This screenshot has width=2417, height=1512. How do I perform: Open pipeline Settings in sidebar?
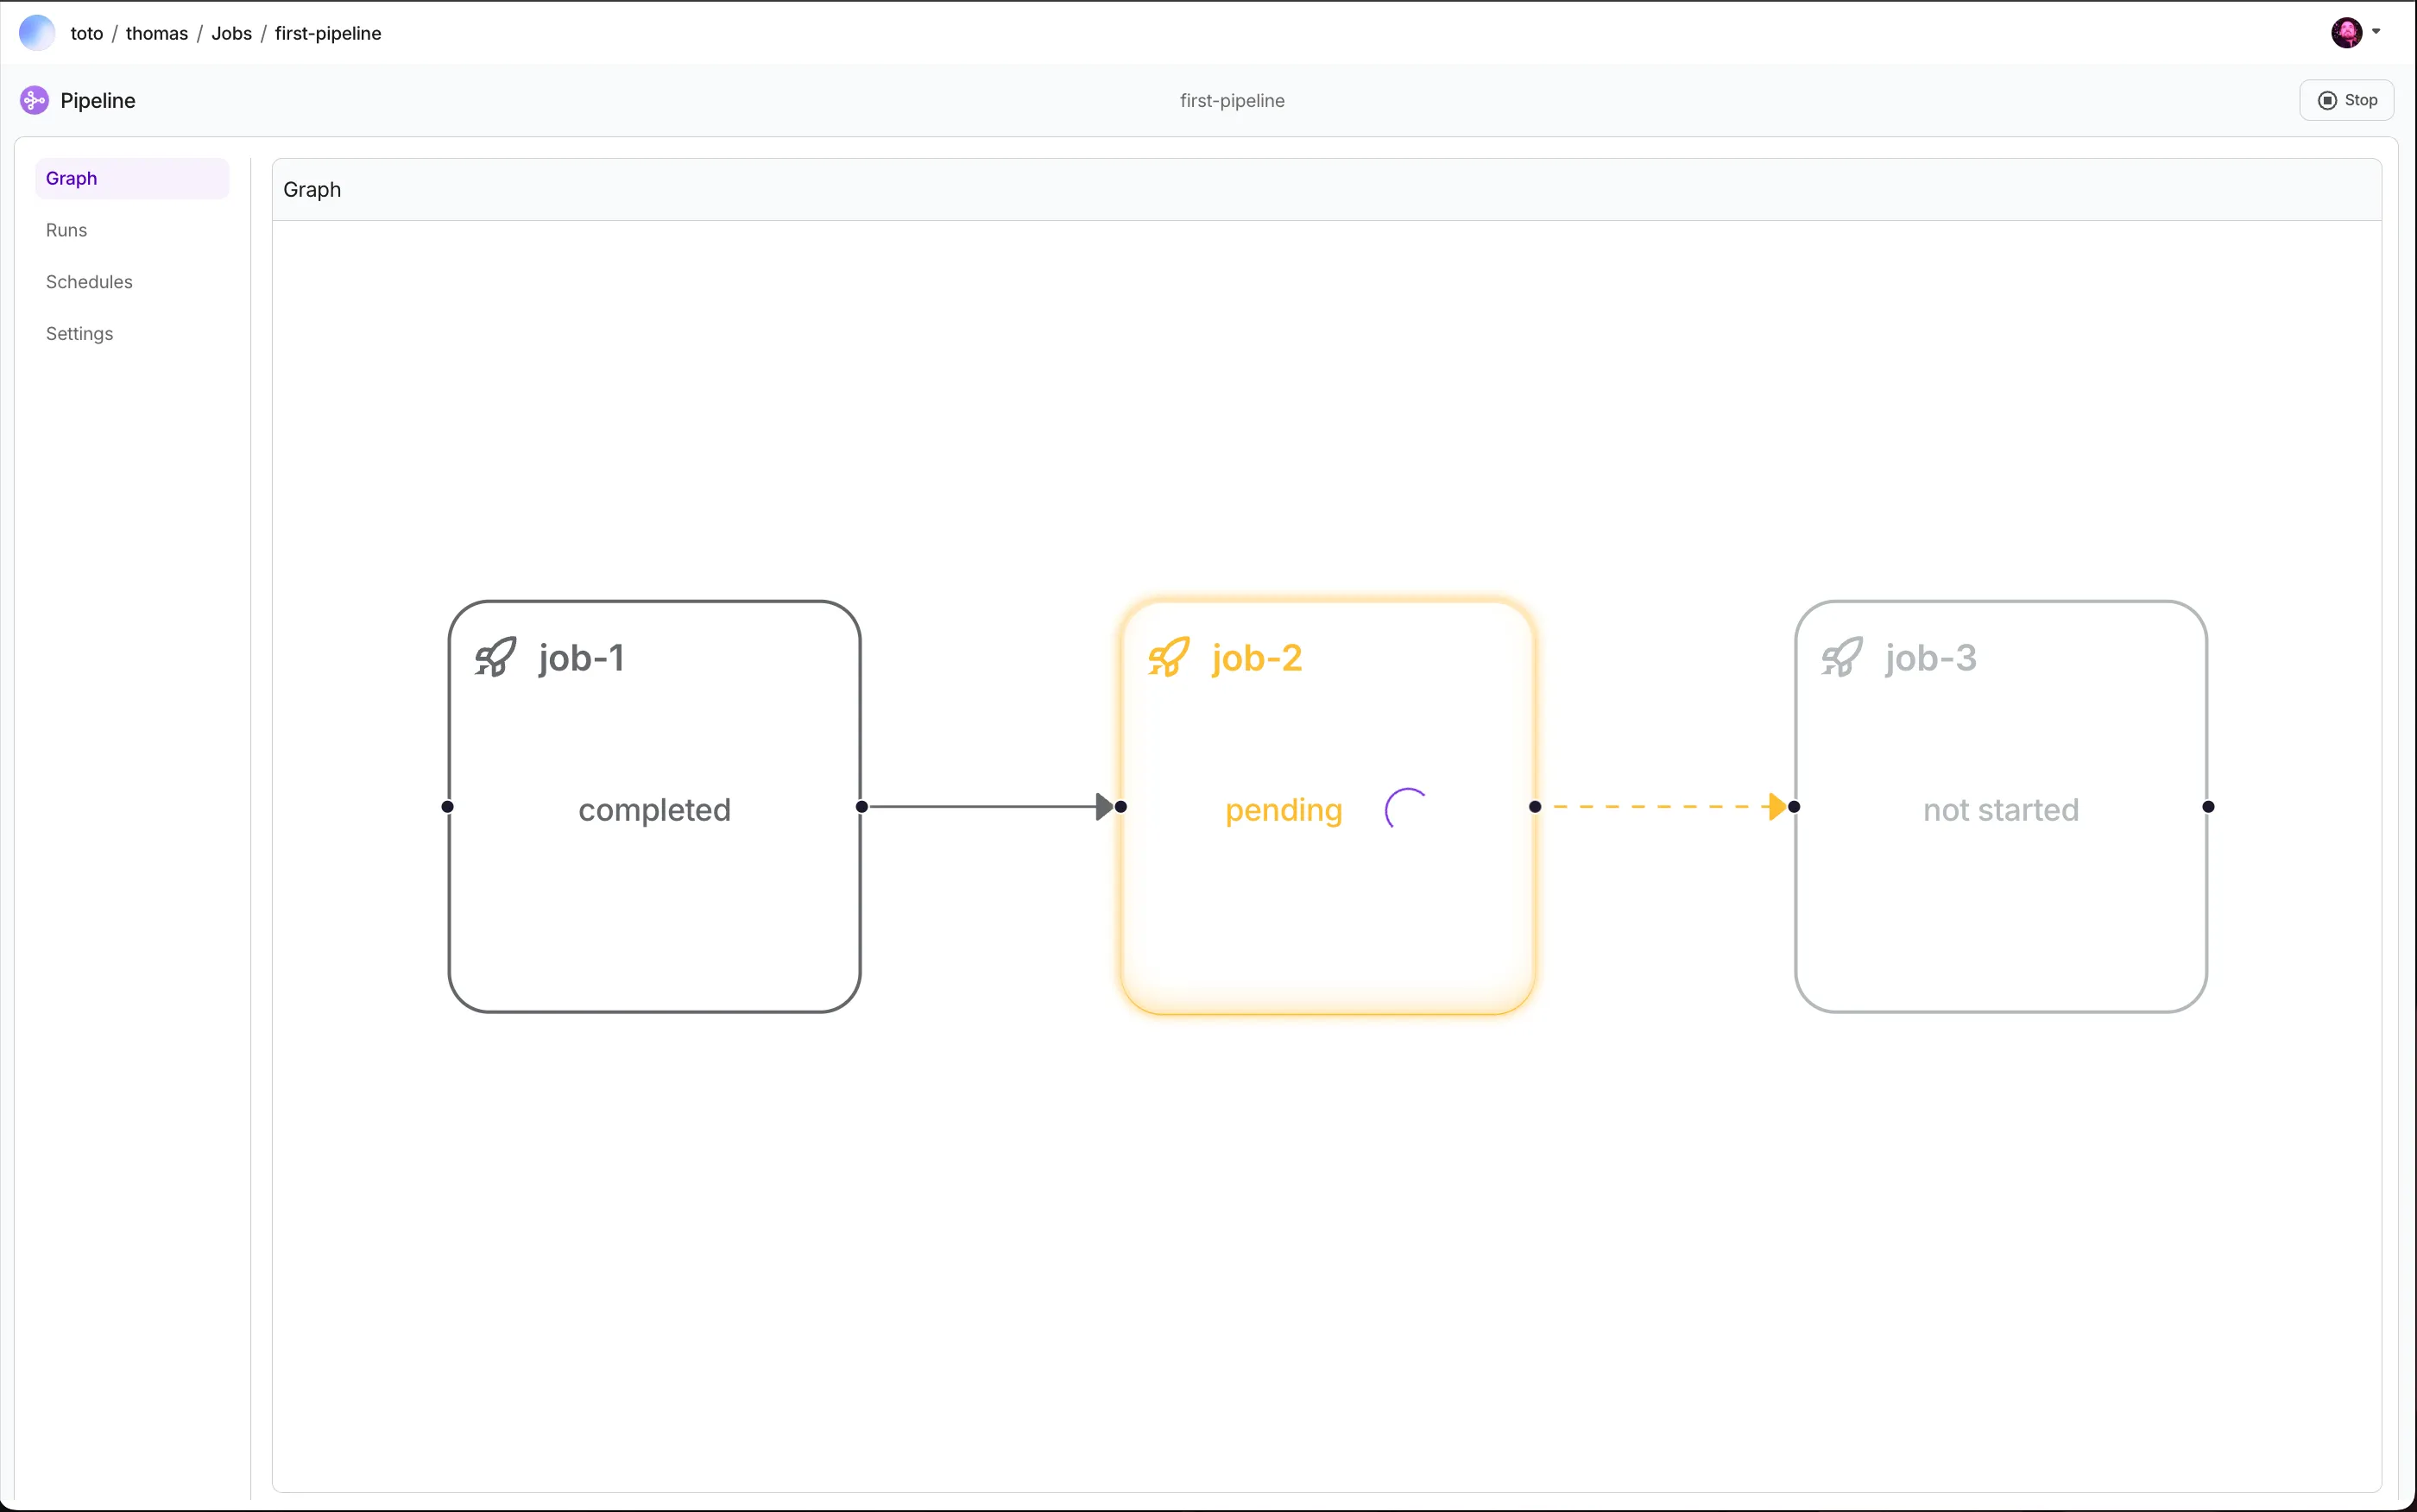coord(79,334)
